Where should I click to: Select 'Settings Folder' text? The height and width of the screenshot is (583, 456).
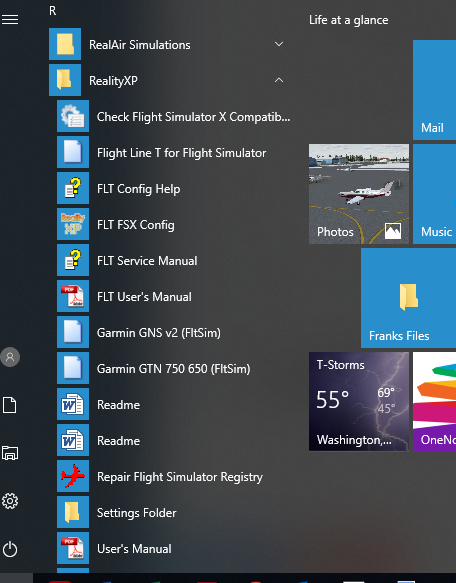137,513
